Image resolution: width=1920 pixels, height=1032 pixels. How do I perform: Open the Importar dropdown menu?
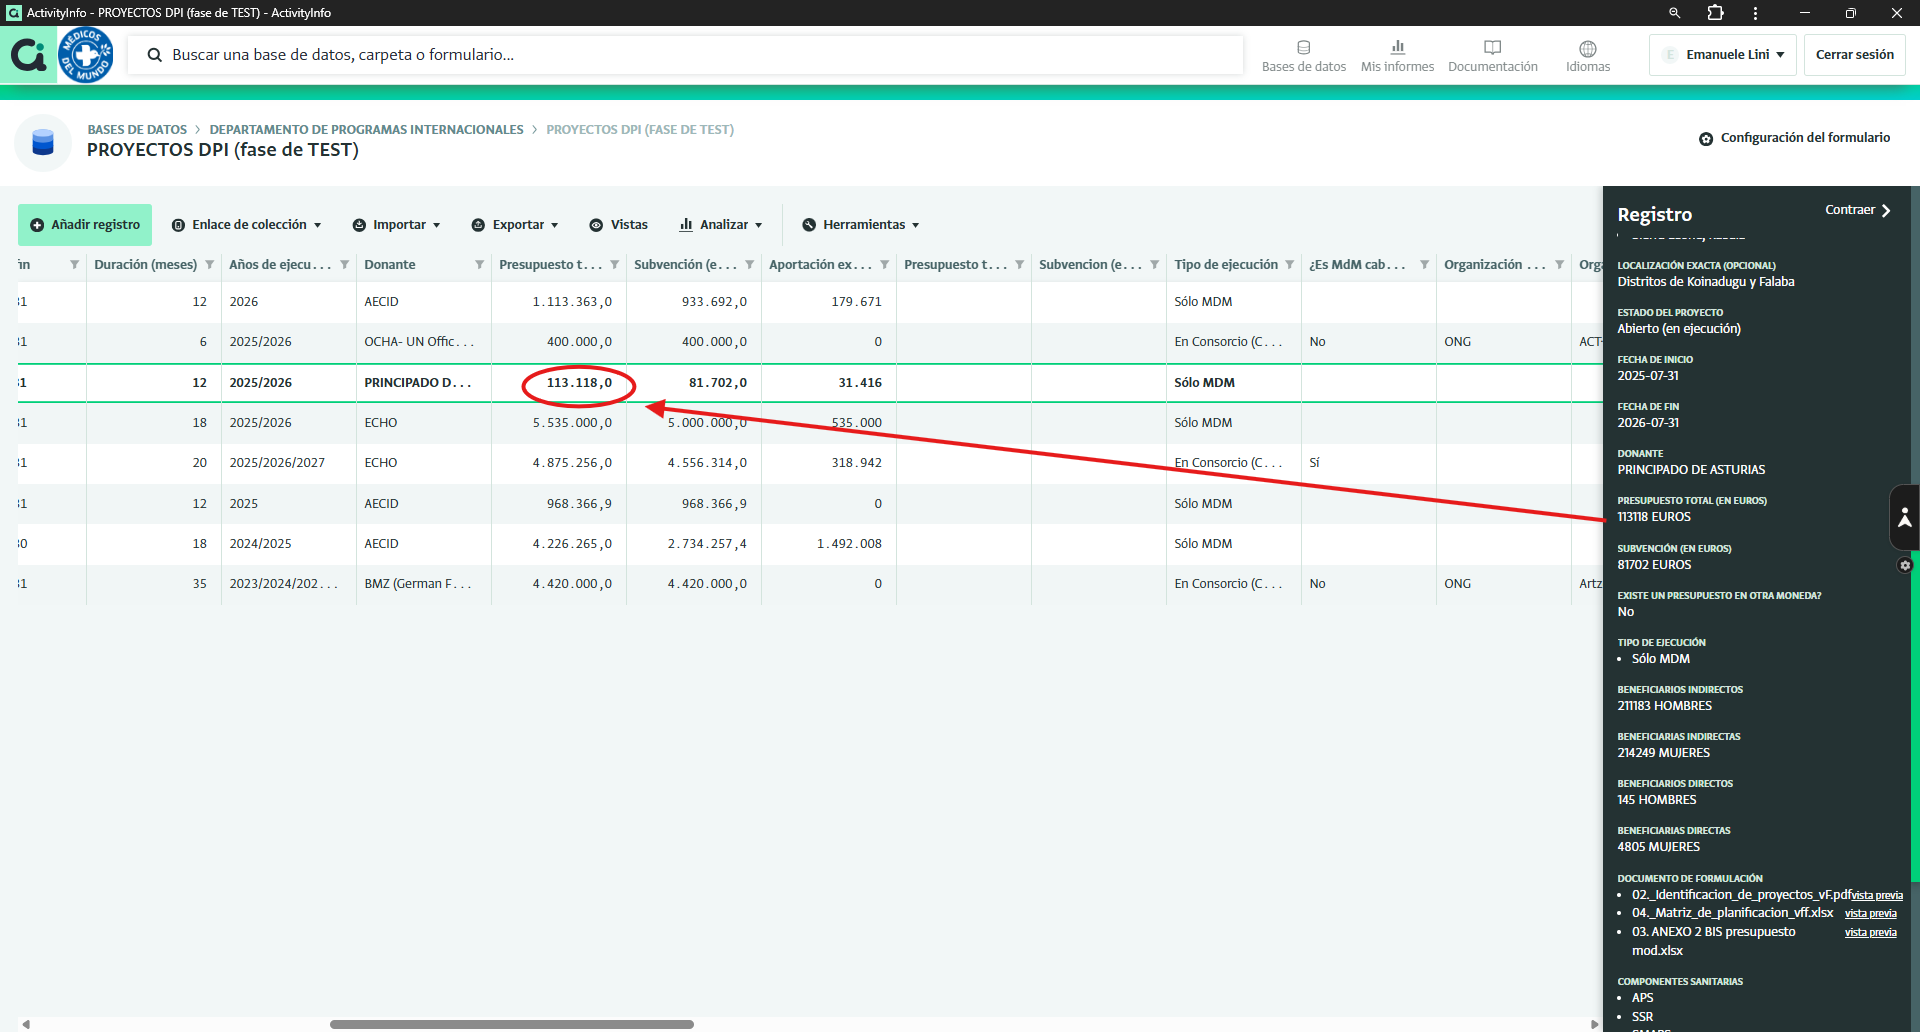tap(397, 225)
